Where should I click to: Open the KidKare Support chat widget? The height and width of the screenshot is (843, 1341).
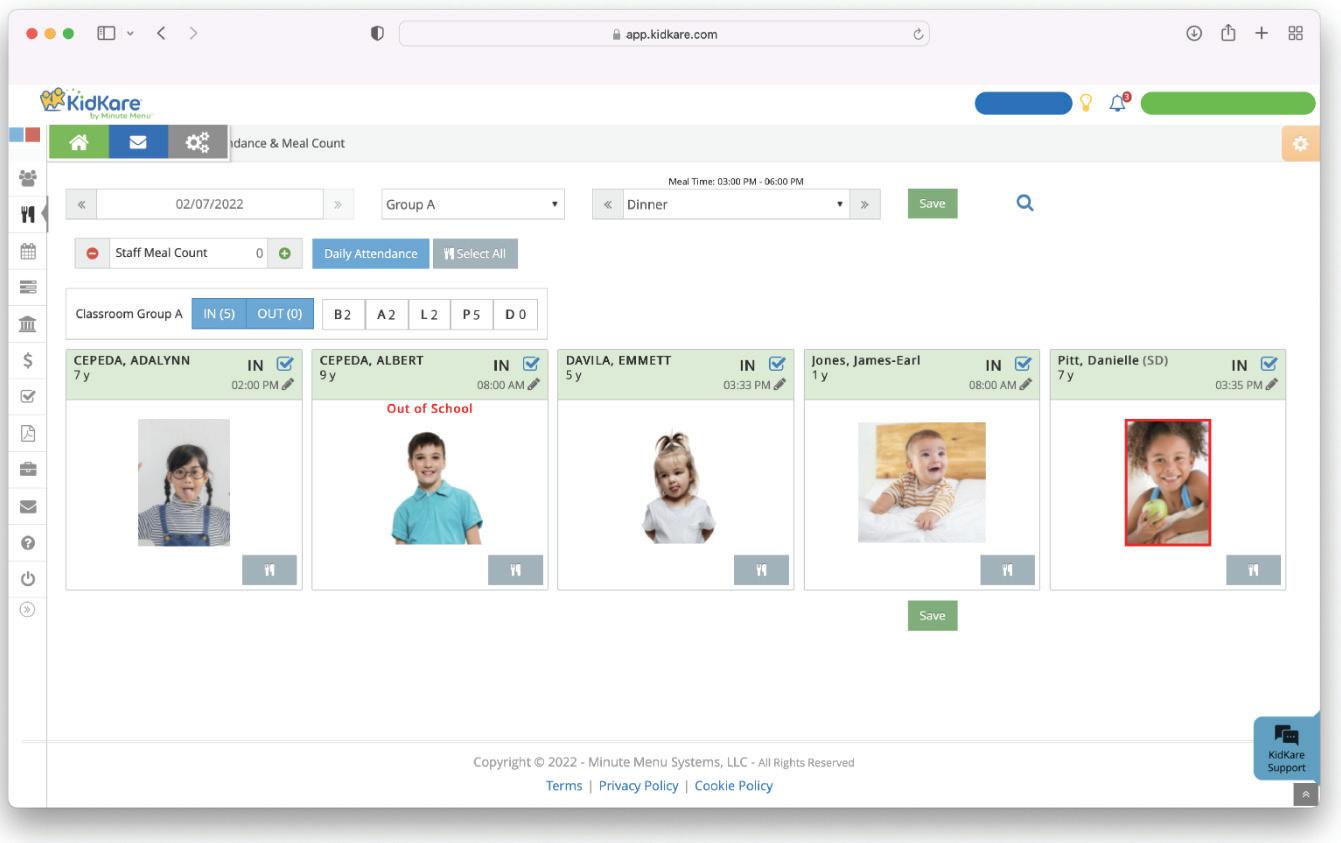(1285, 748)
